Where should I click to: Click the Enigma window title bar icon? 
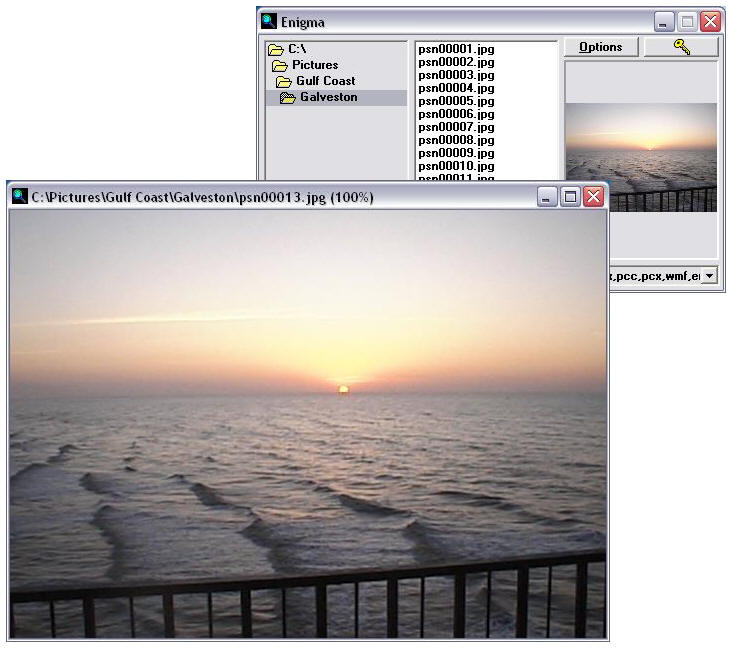click(x=269, y=21)
